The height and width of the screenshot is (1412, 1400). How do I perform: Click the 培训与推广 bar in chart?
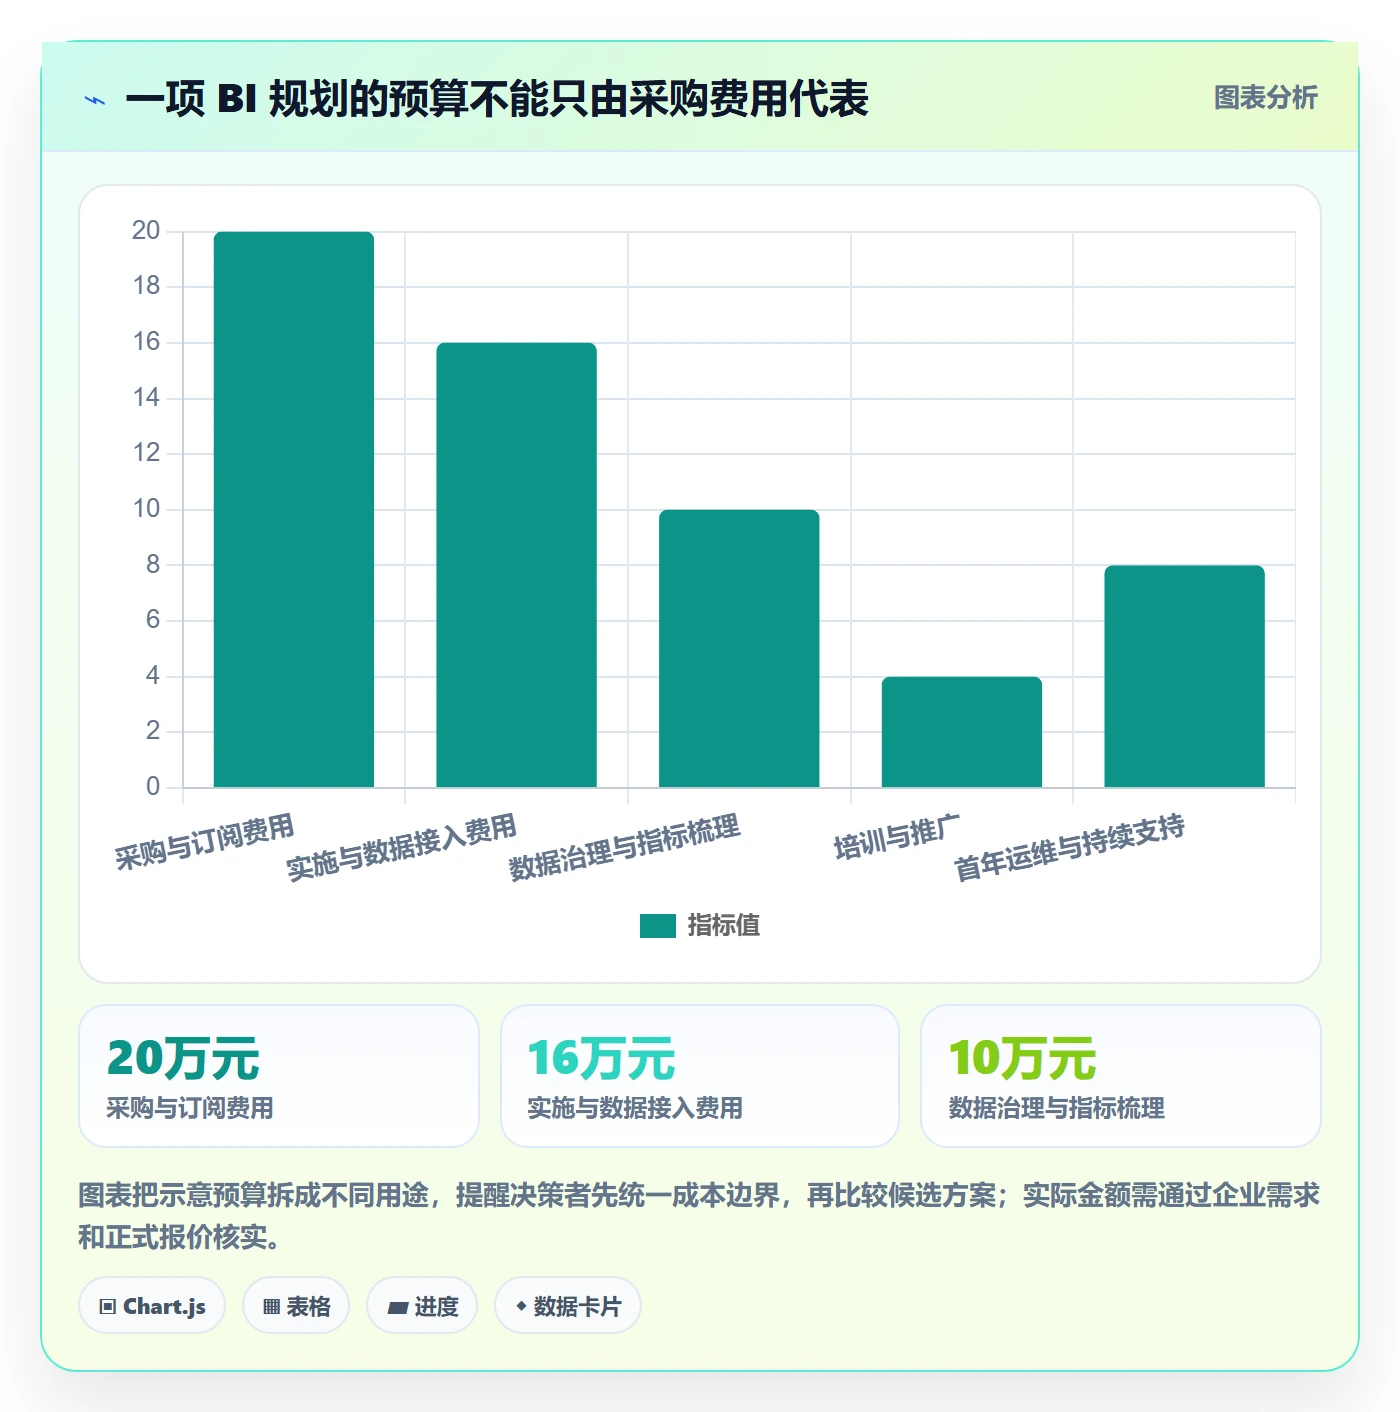click(x=962, y=732)
